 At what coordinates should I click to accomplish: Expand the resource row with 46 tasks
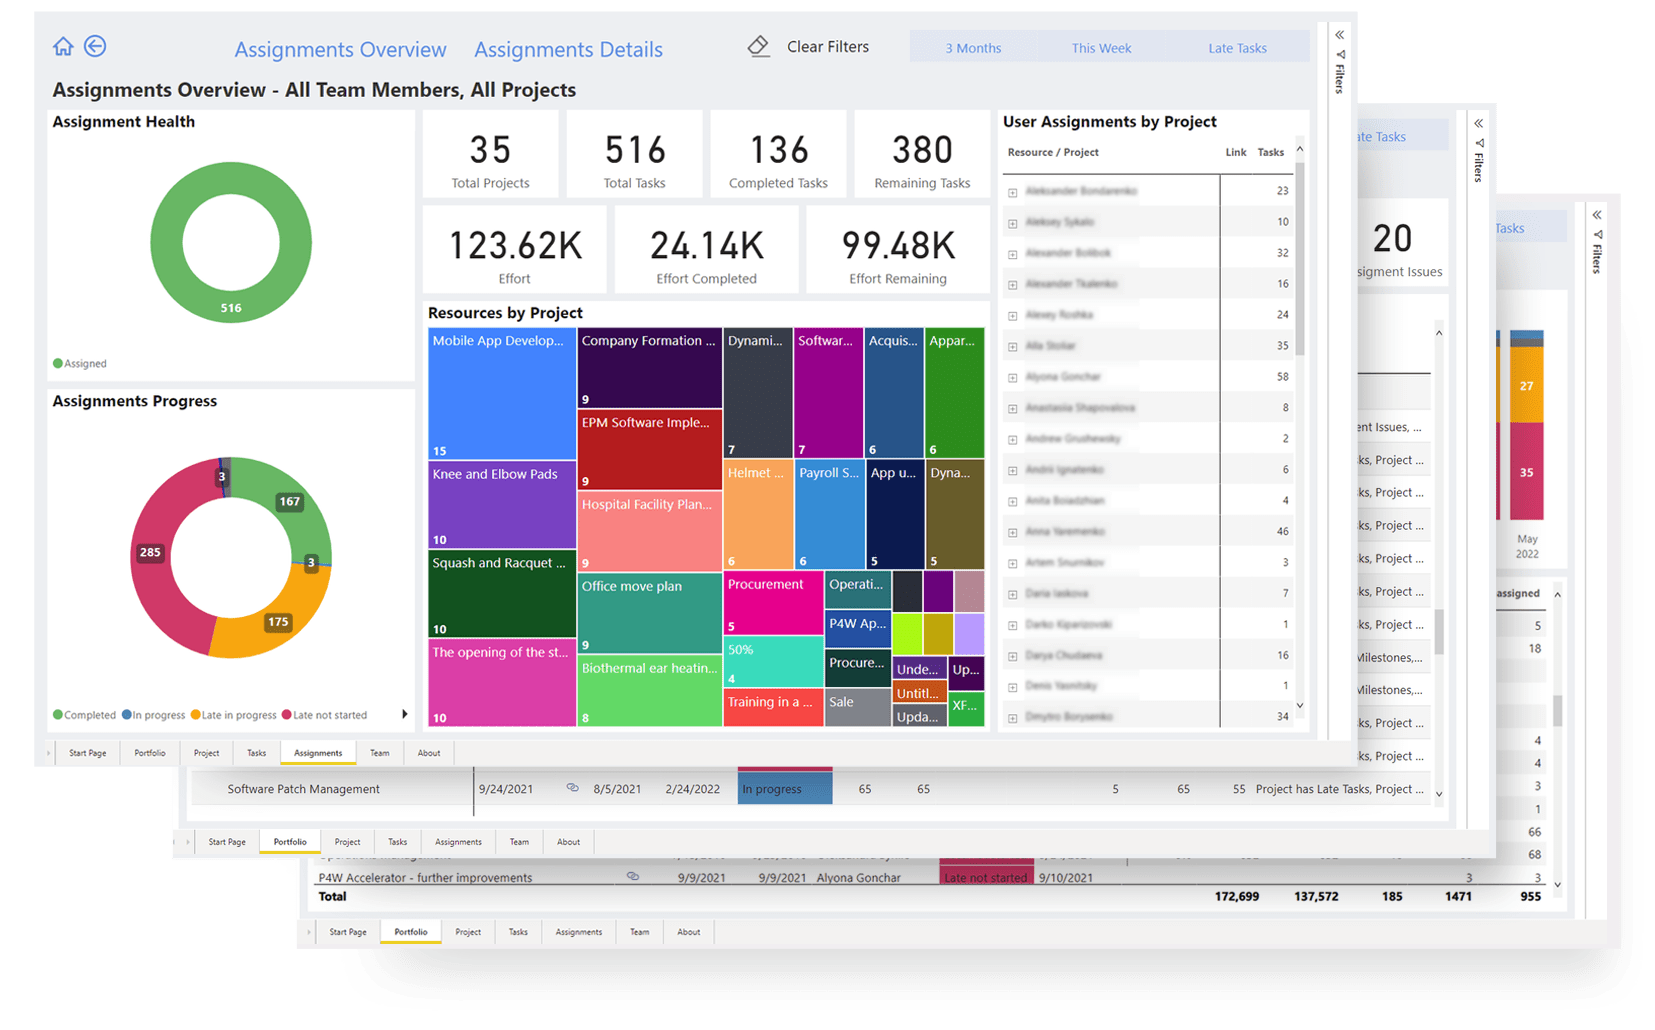pos(1012,533)
